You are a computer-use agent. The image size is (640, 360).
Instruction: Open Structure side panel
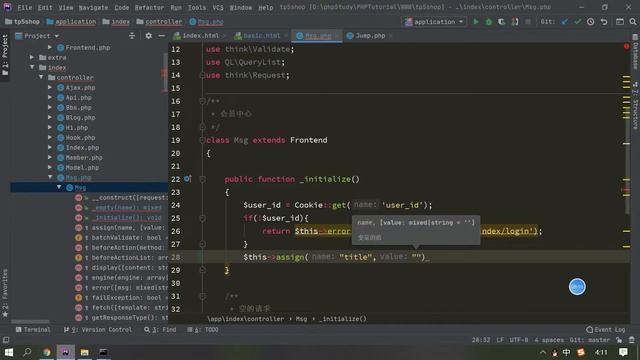635,106
